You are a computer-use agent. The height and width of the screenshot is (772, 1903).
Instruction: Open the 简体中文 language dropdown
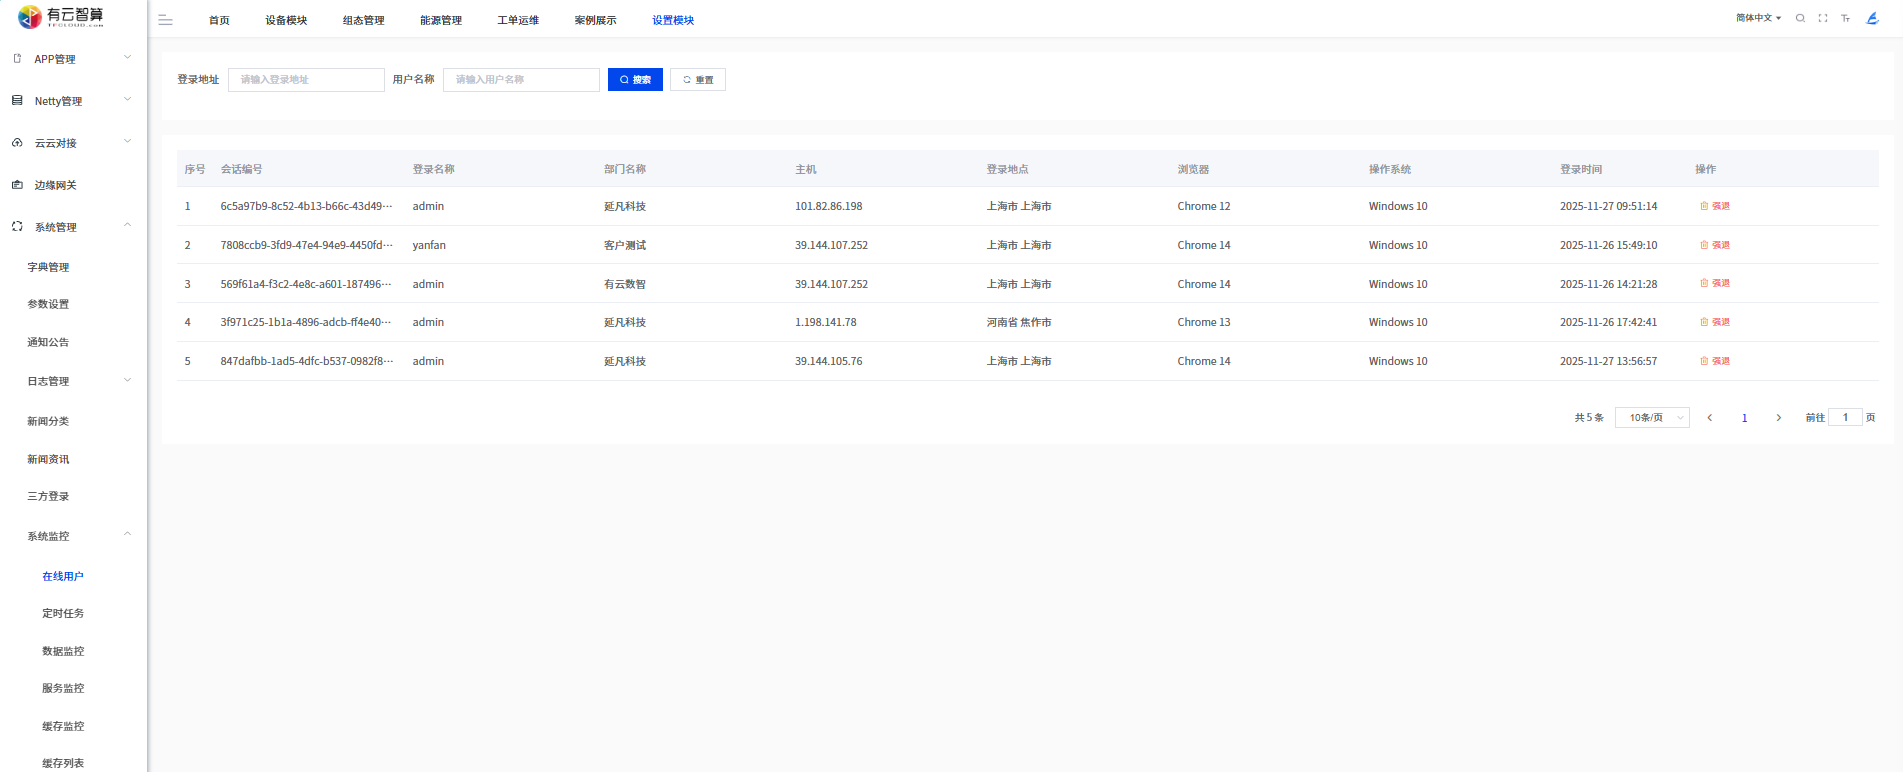[1758, 18]
